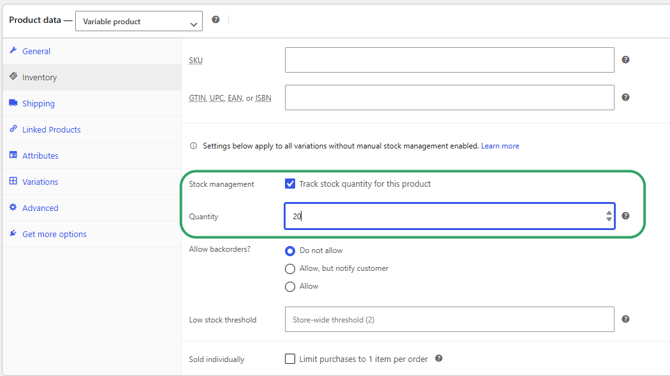
Task: Click into the SKU input field
Action: pyautogui.click(x=450, y=60)
